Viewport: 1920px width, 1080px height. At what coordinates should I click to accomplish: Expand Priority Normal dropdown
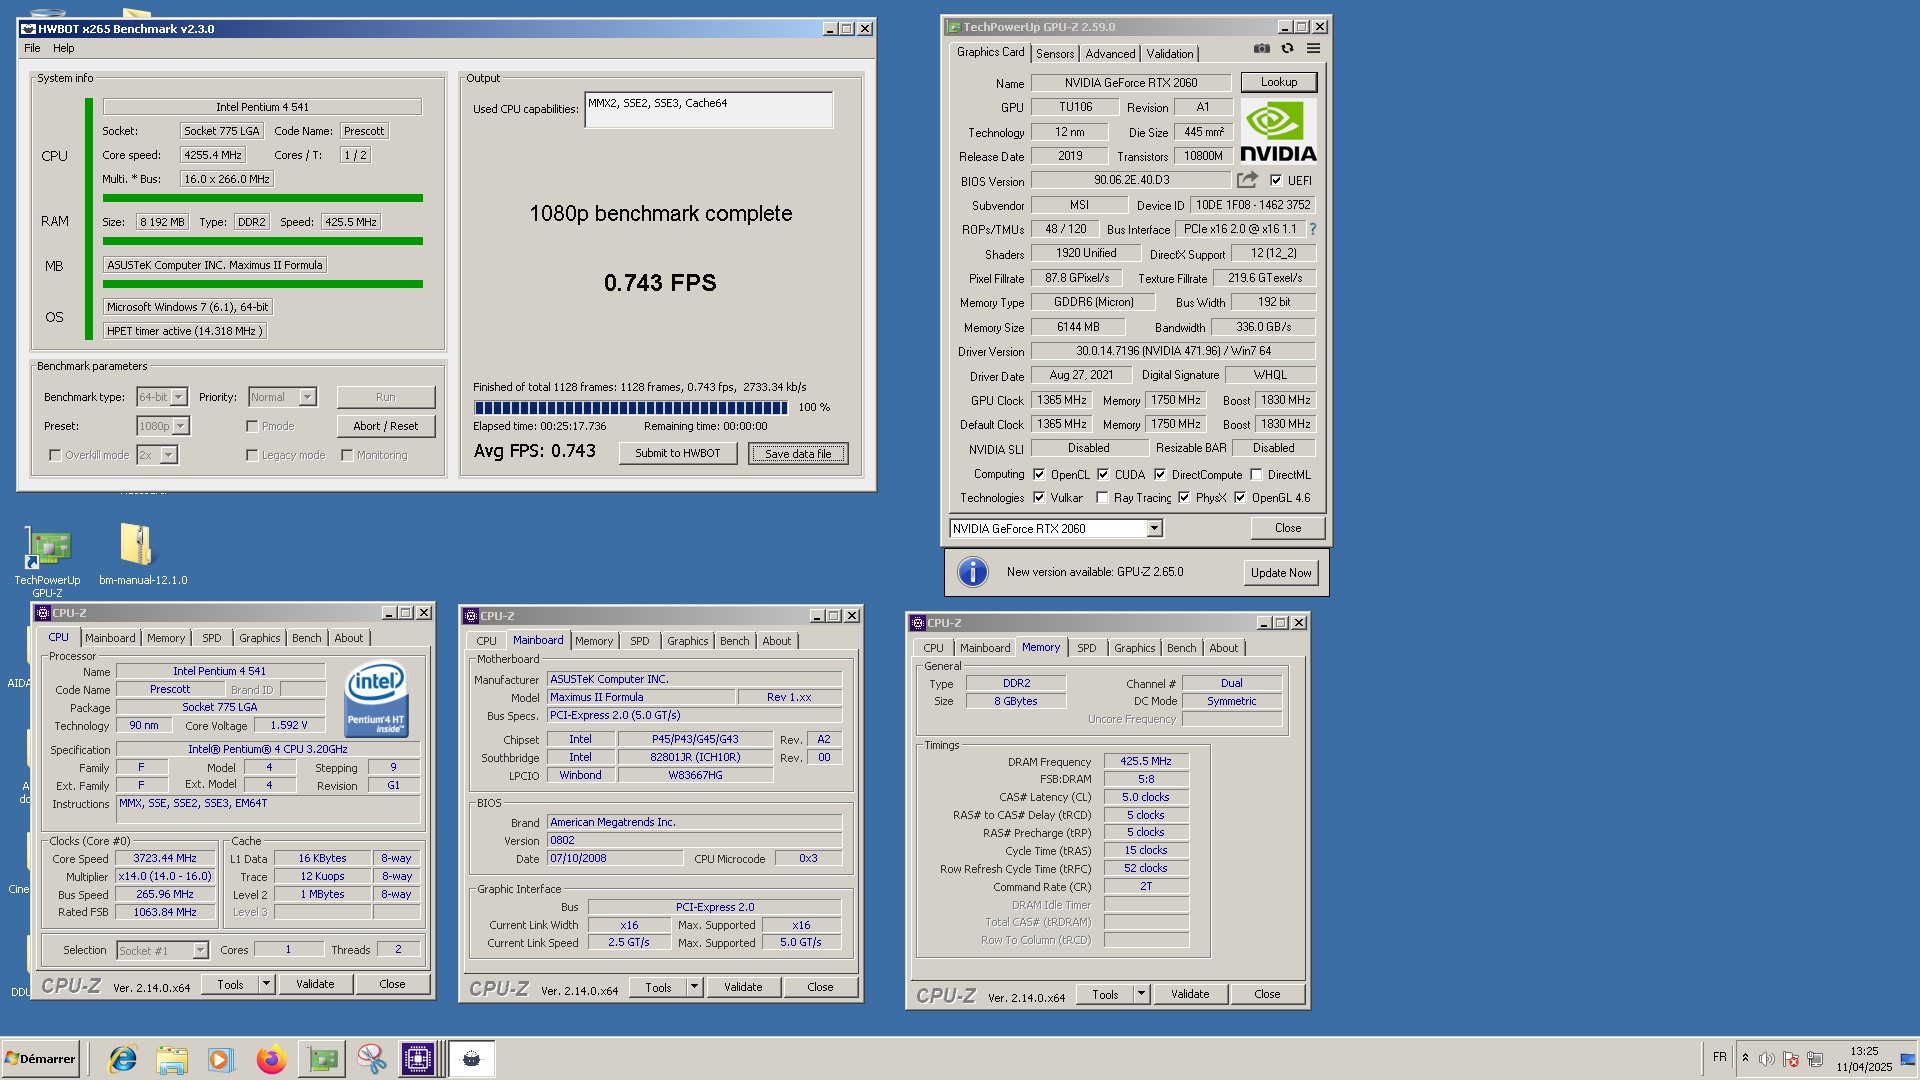tap(307, 397)
